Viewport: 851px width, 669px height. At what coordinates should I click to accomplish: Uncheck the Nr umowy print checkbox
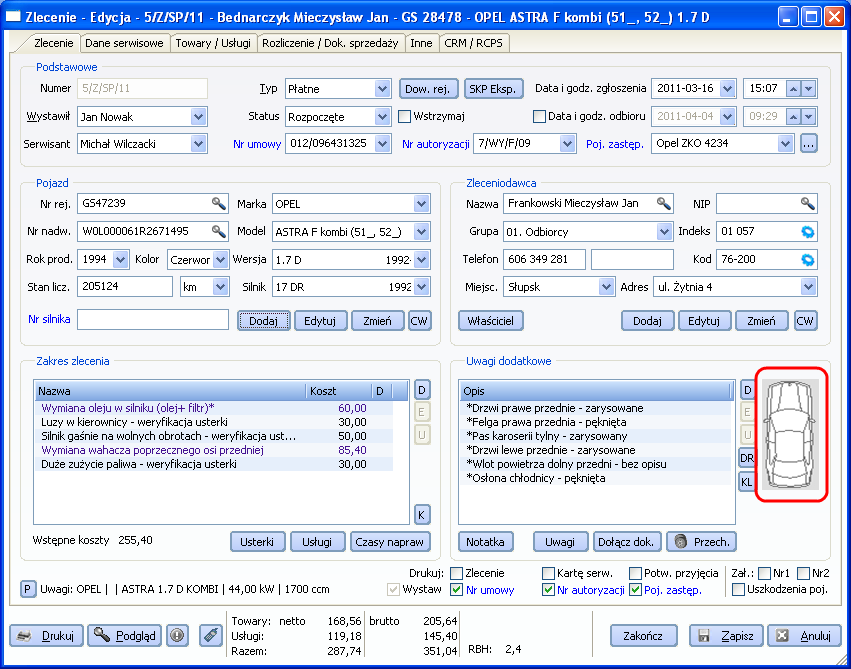tap(457, 590)
